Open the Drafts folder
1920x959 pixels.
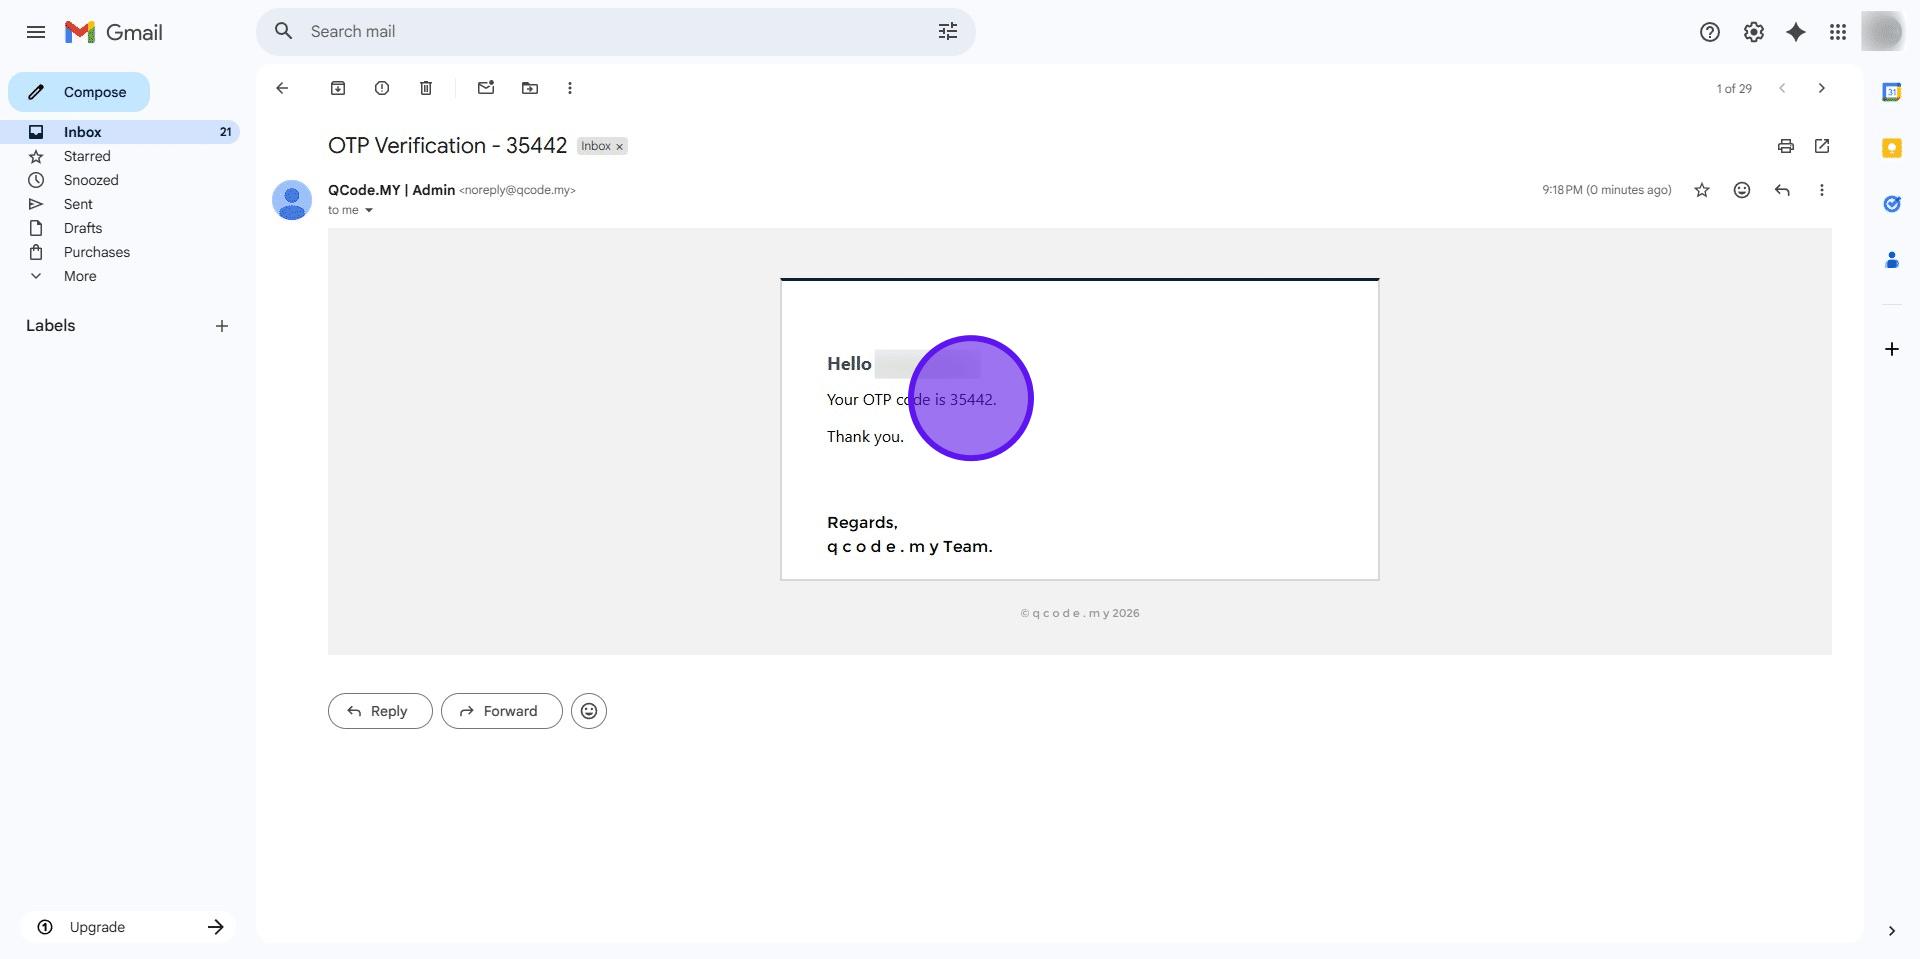tap(83, 228)
